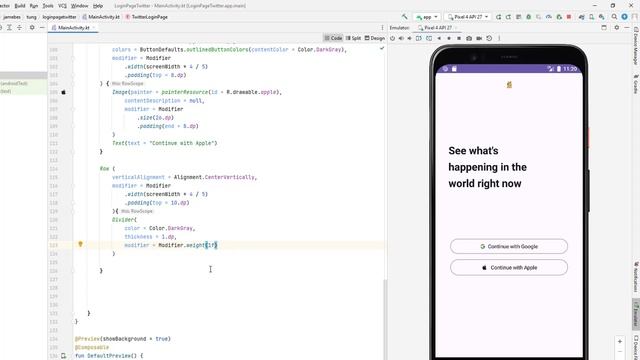Open the Tools menu

tap(48, 6)
